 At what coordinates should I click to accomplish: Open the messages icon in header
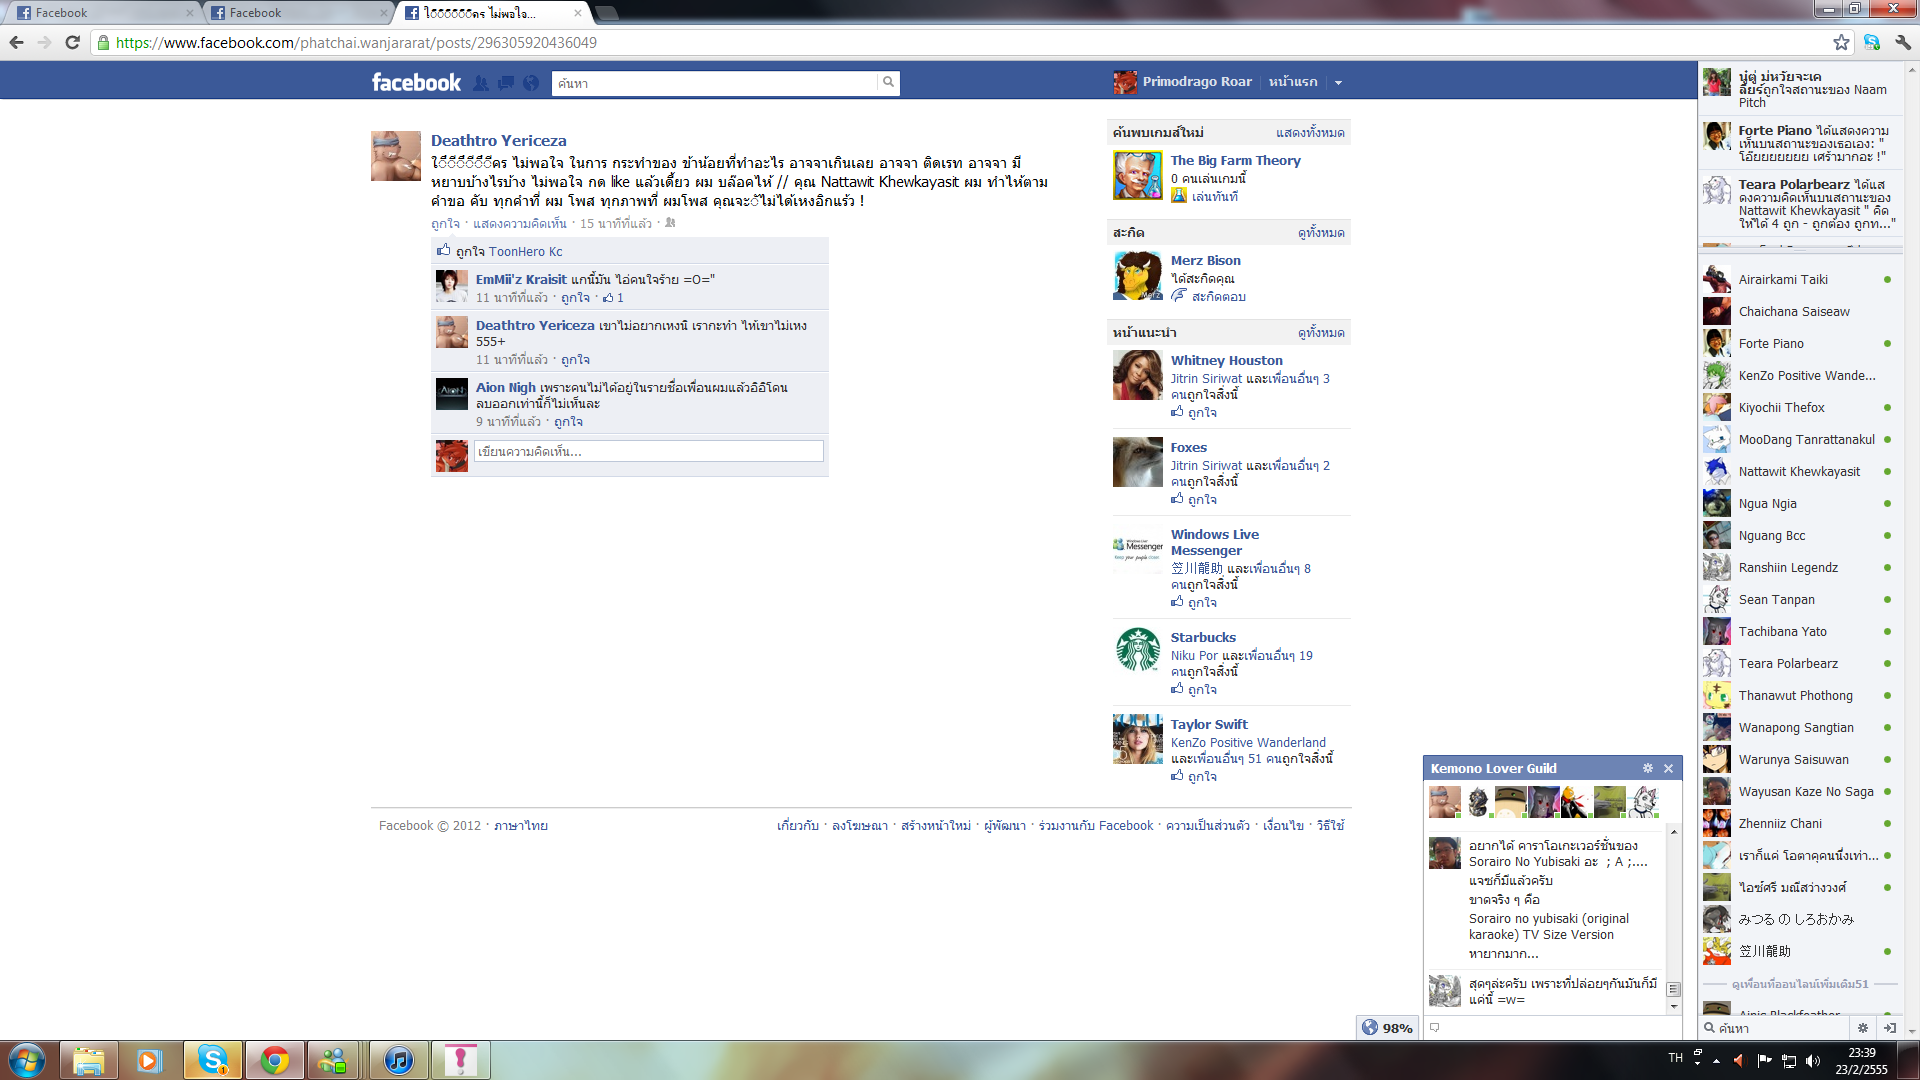(x=506, y=83)
